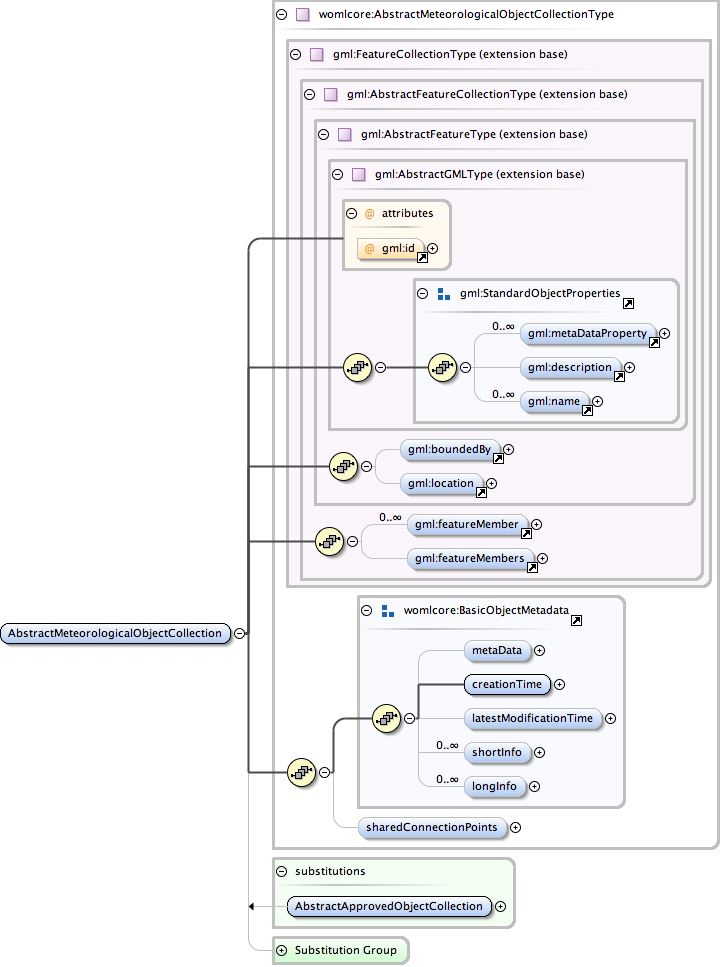Collapse womlcore:BasicObjectMetadata group
The image size is (720, 967).
[x=366, y=611]
